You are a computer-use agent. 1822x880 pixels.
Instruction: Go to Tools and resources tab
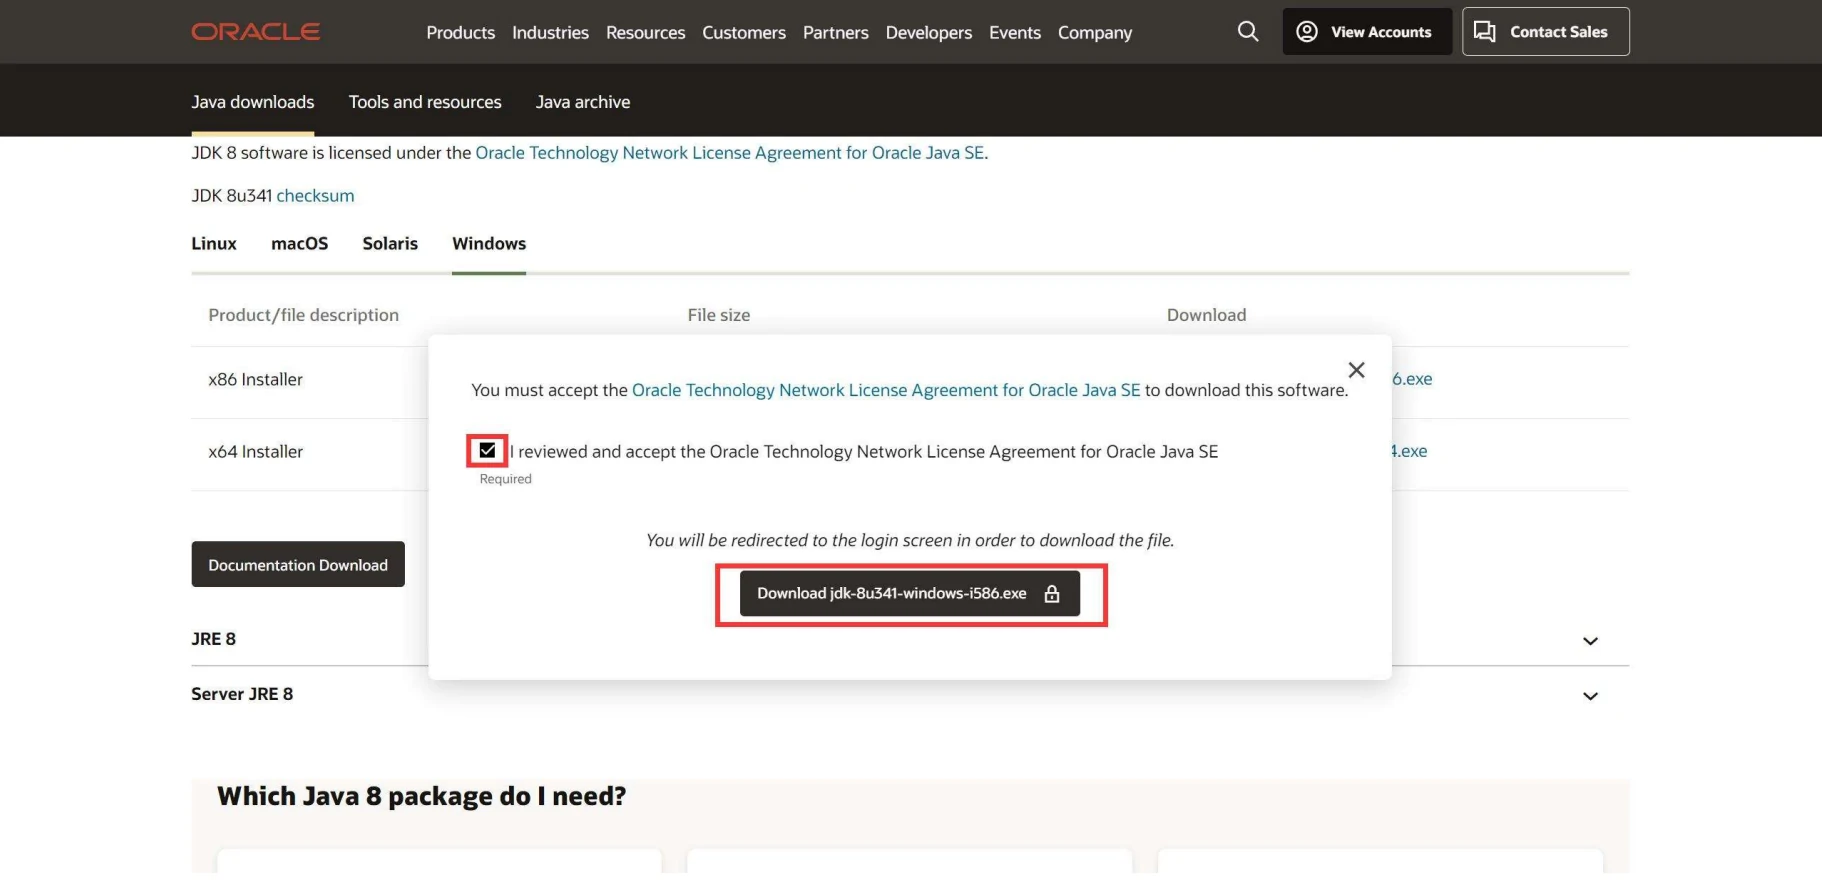(425, 102)
